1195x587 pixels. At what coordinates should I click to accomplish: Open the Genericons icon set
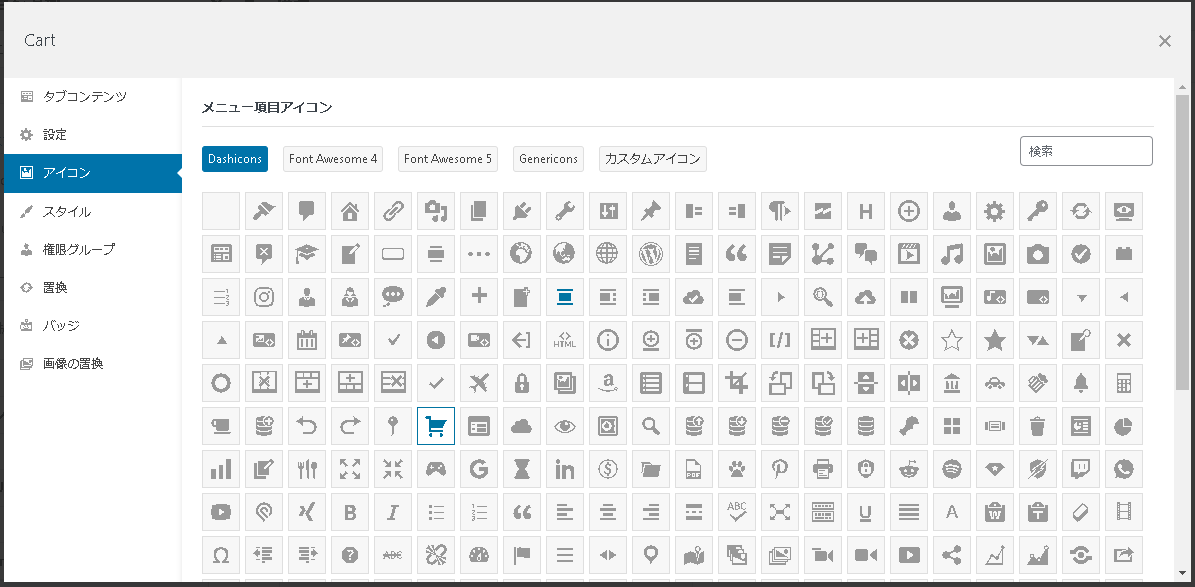pyautogui.click(x=549, y=159)
